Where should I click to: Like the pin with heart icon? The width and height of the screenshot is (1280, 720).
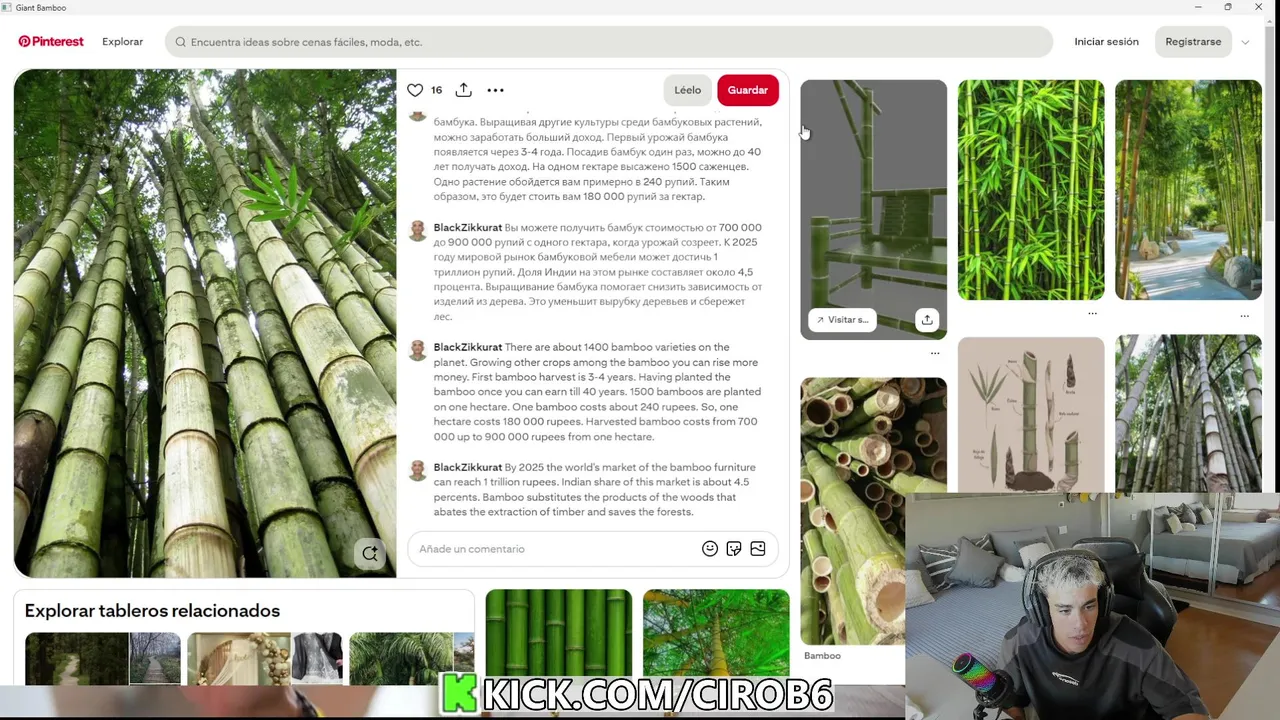[415, 90]
